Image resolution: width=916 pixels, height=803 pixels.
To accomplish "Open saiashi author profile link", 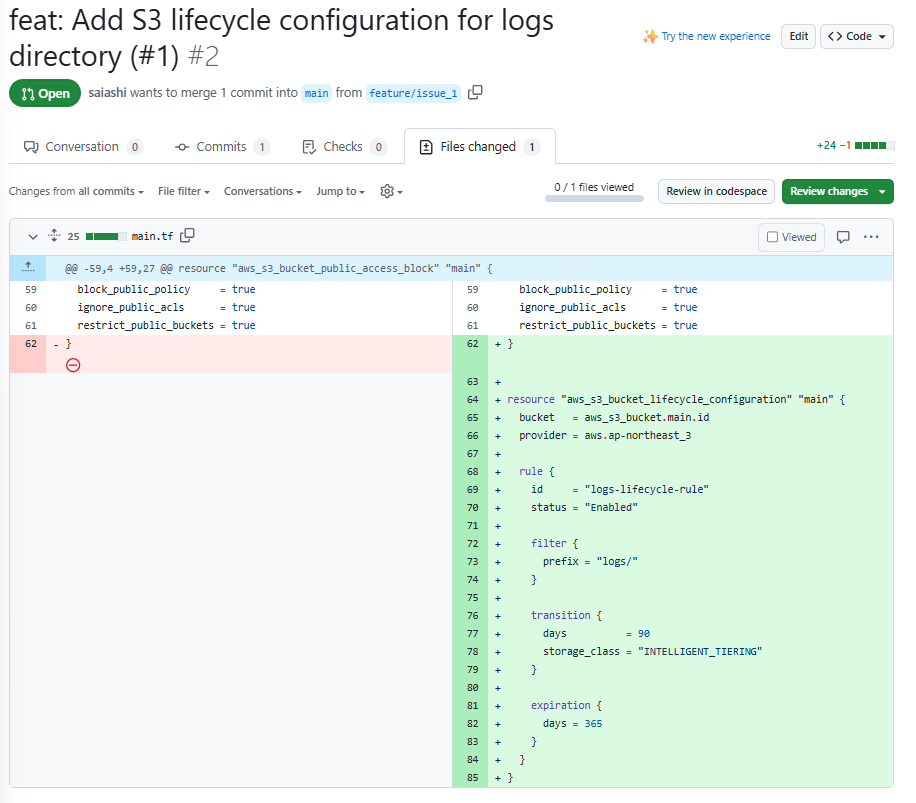I will click(x=107, y=92).
